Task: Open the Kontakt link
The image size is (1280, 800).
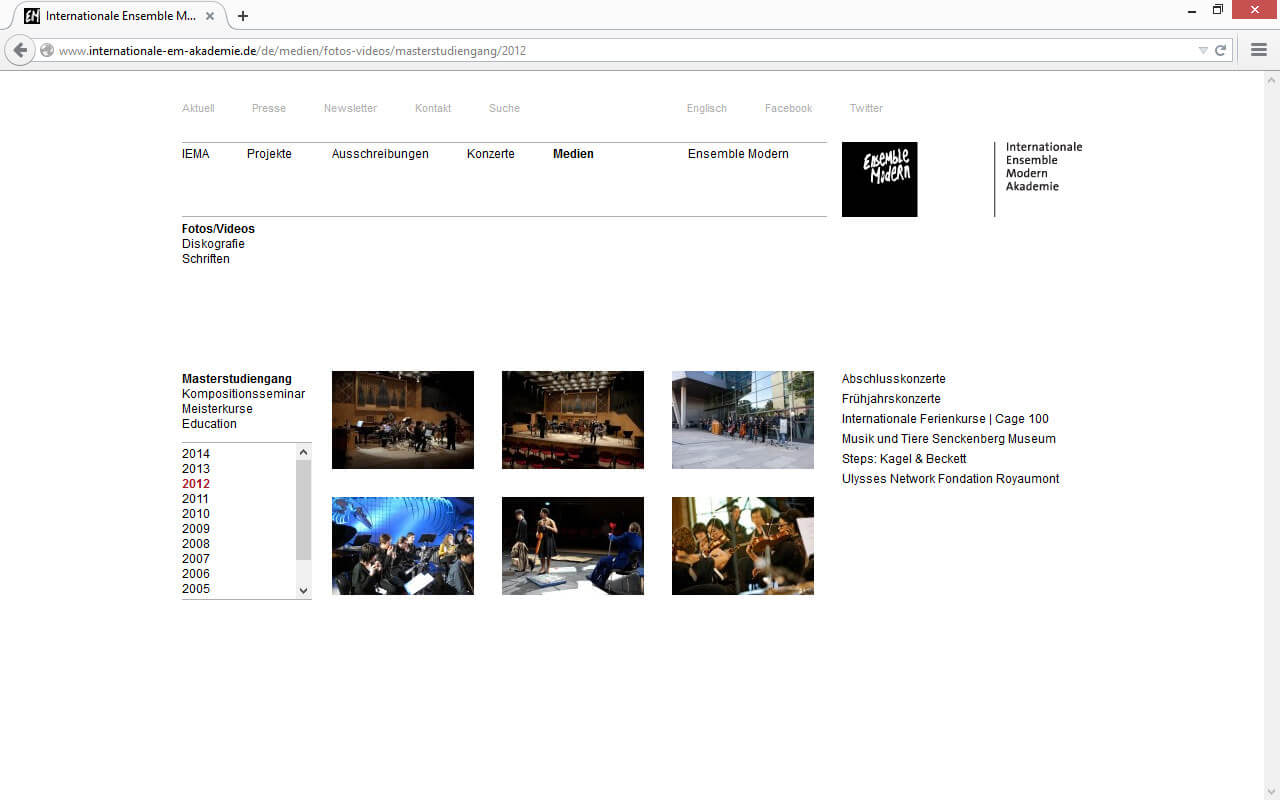Action: pyautogui.click(x=433, y=108)
